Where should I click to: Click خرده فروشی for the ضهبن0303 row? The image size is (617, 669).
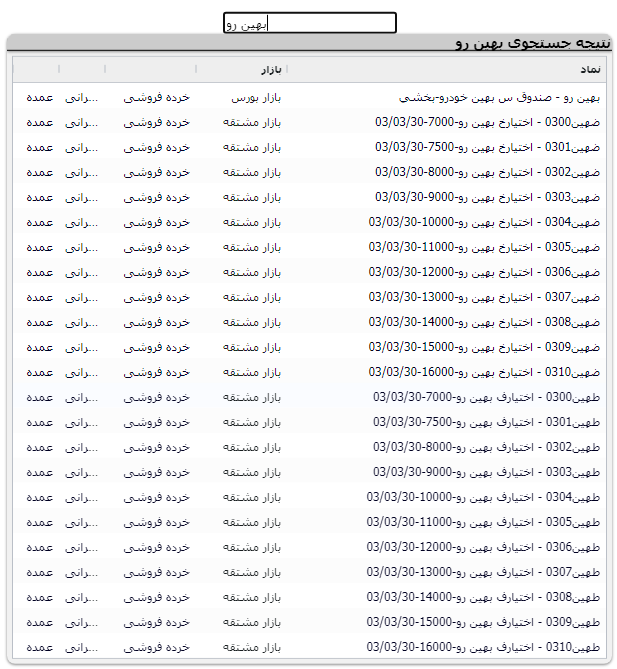pos(156,197)
